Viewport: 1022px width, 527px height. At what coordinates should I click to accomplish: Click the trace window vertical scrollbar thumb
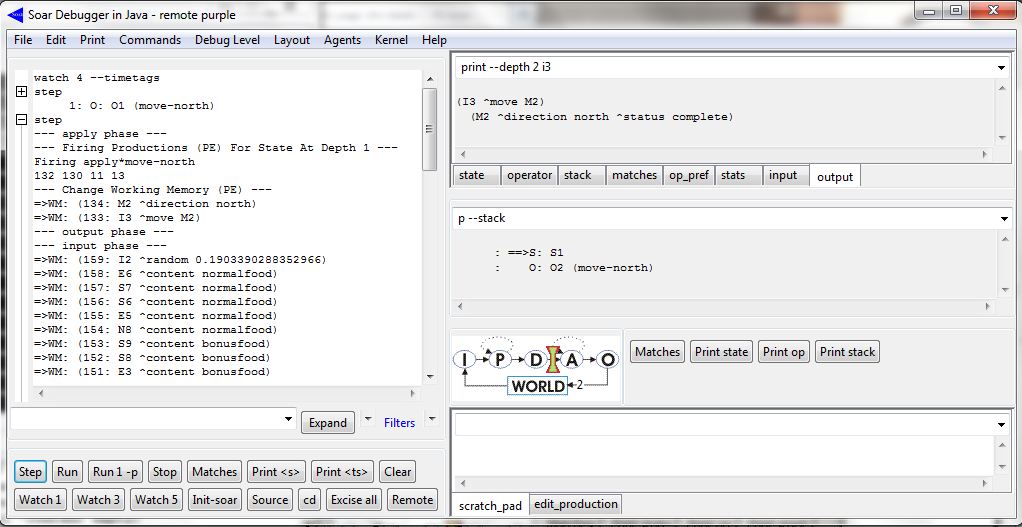pos(429,128)
